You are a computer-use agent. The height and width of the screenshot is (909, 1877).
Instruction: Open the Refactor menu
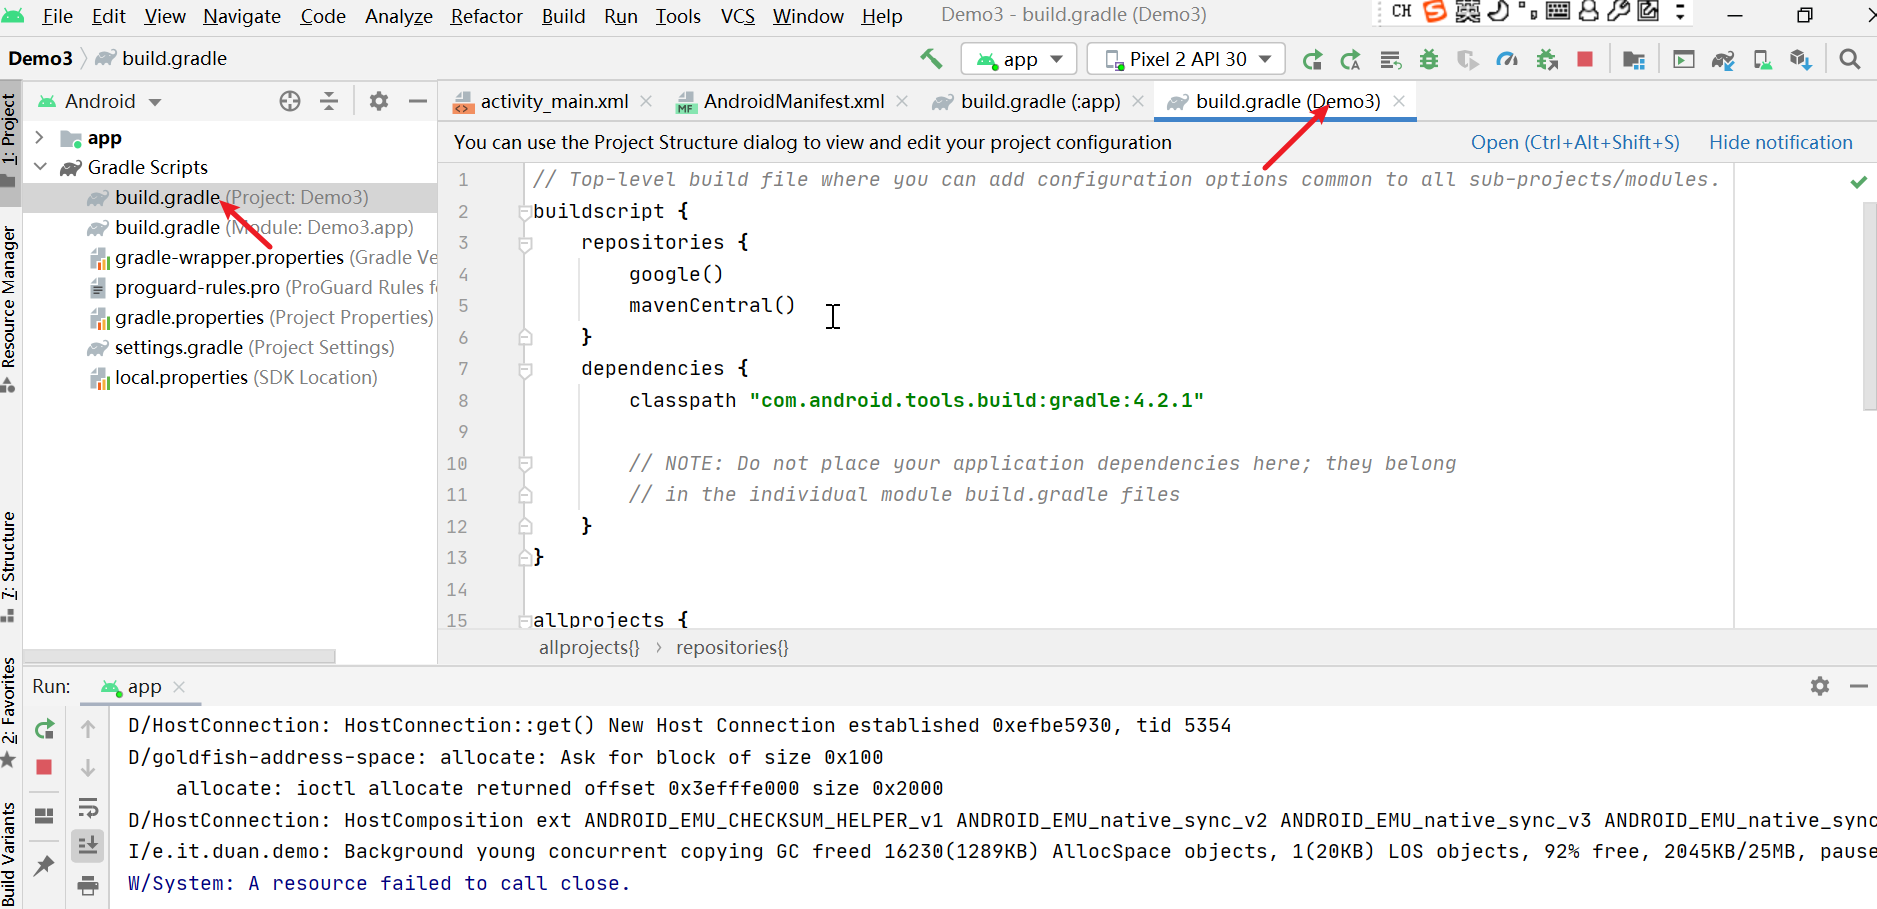[x=486, y=16]
